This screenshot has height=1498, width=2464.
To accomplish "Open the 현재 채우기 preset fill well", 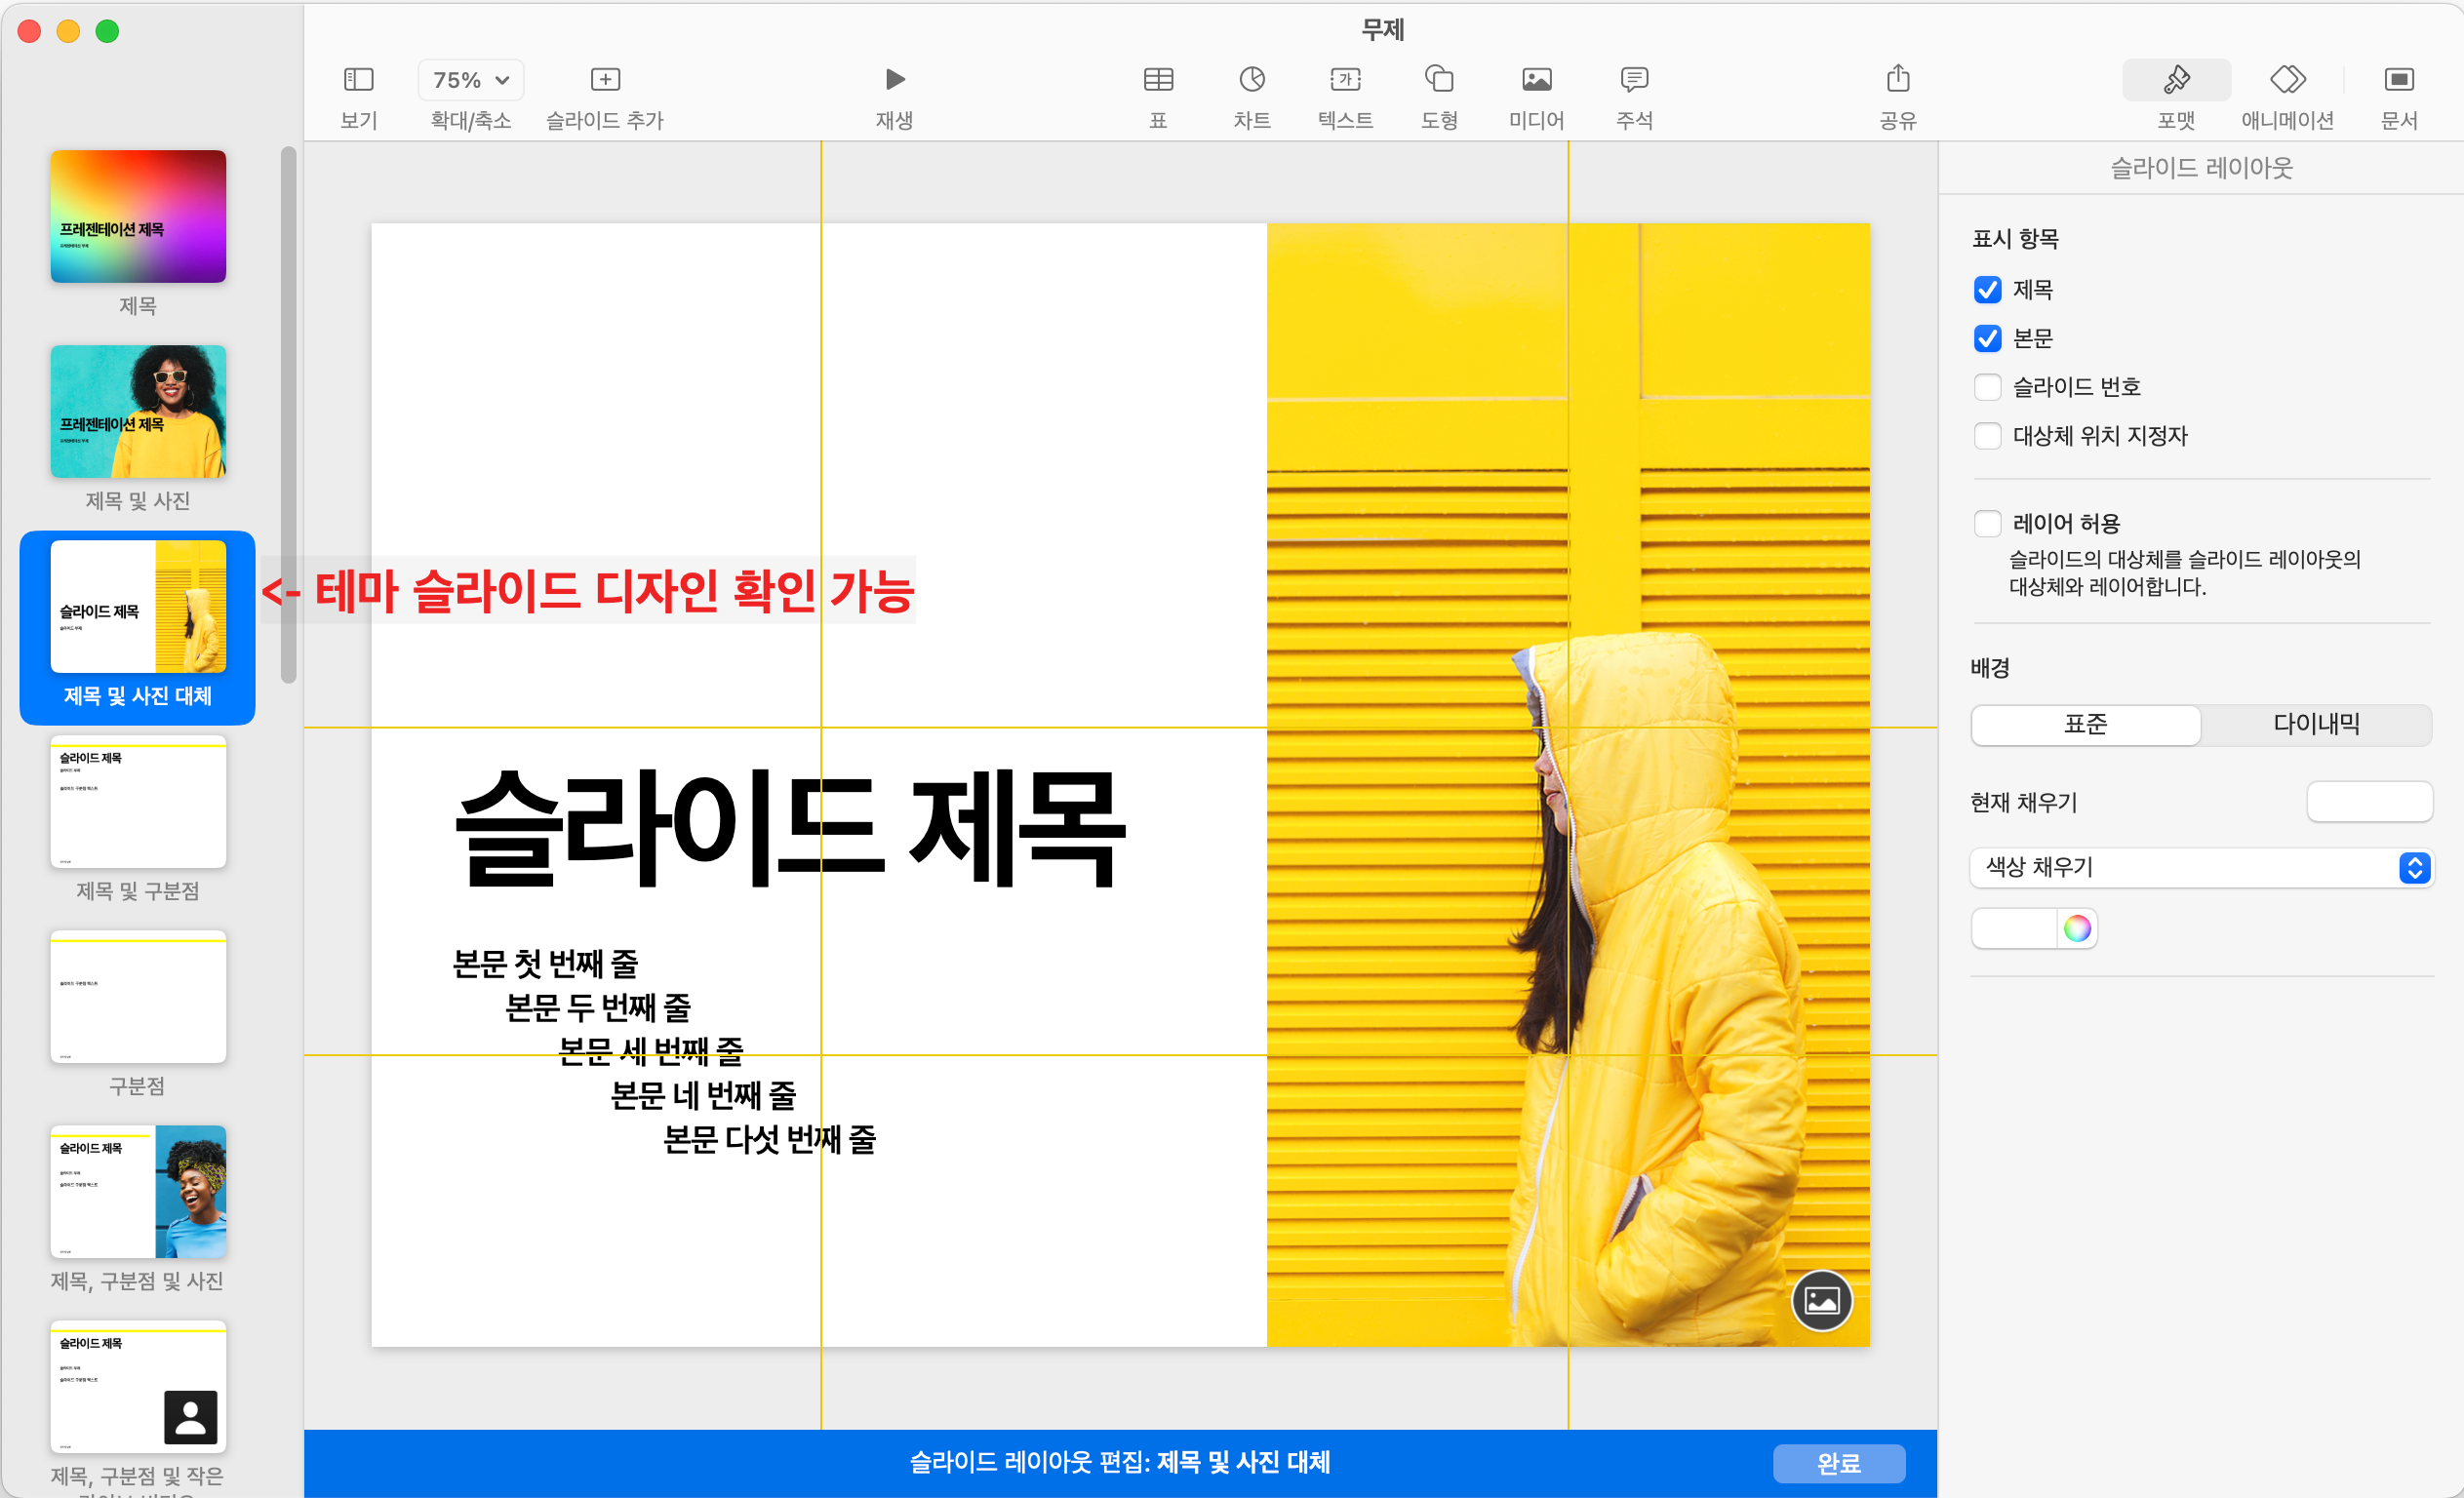I will click(2368, 802).
